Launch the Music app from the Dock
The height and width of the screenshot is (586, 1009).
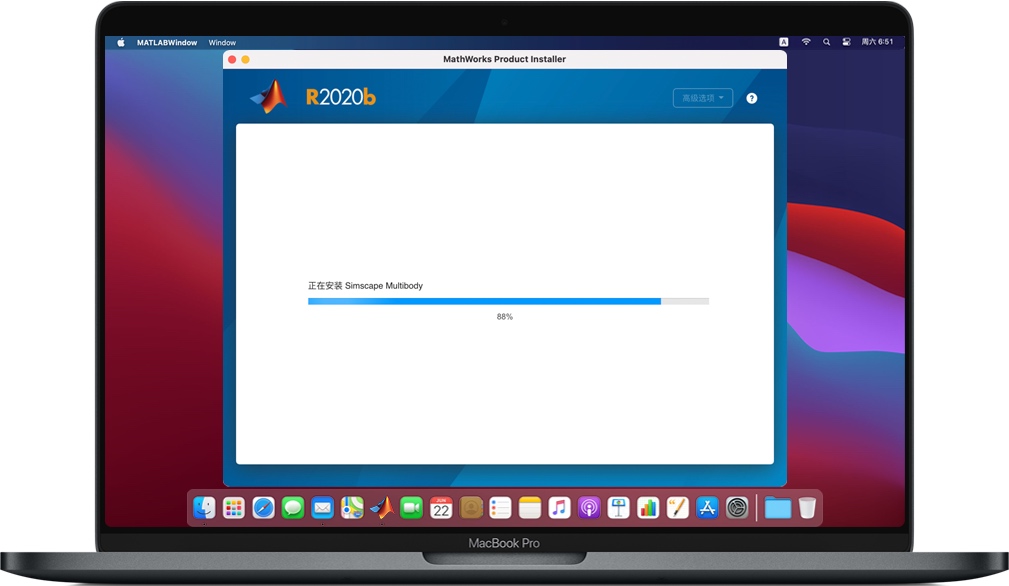pyautogui.click(x=559, y=508)
